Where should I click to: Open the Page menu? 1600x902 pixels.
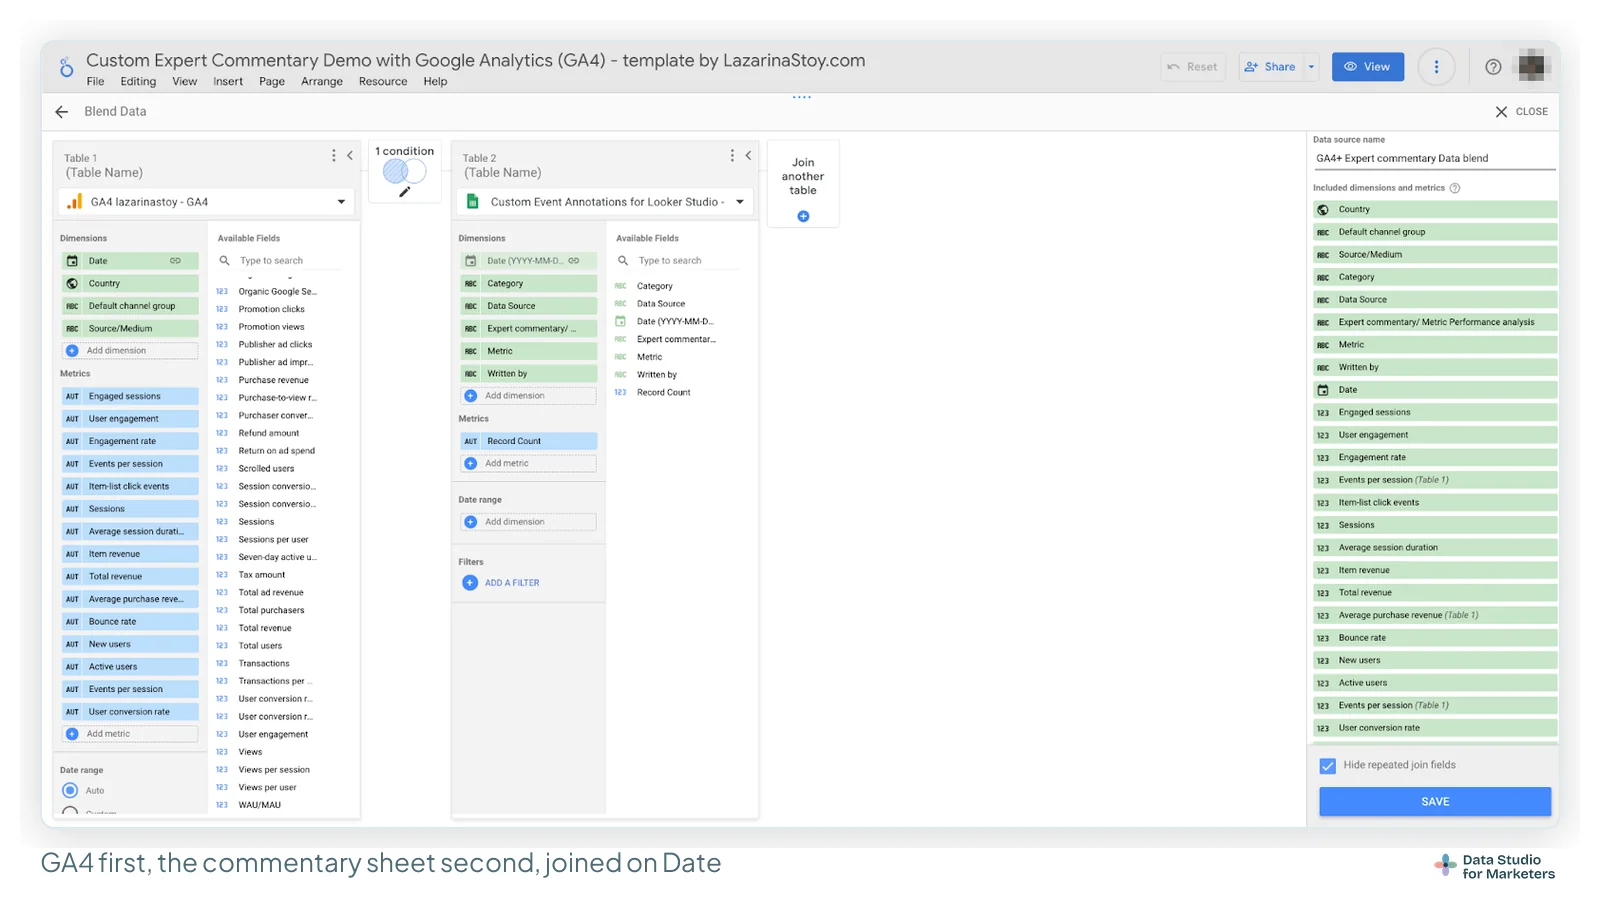pyautogui.click(x=272, y=82)
